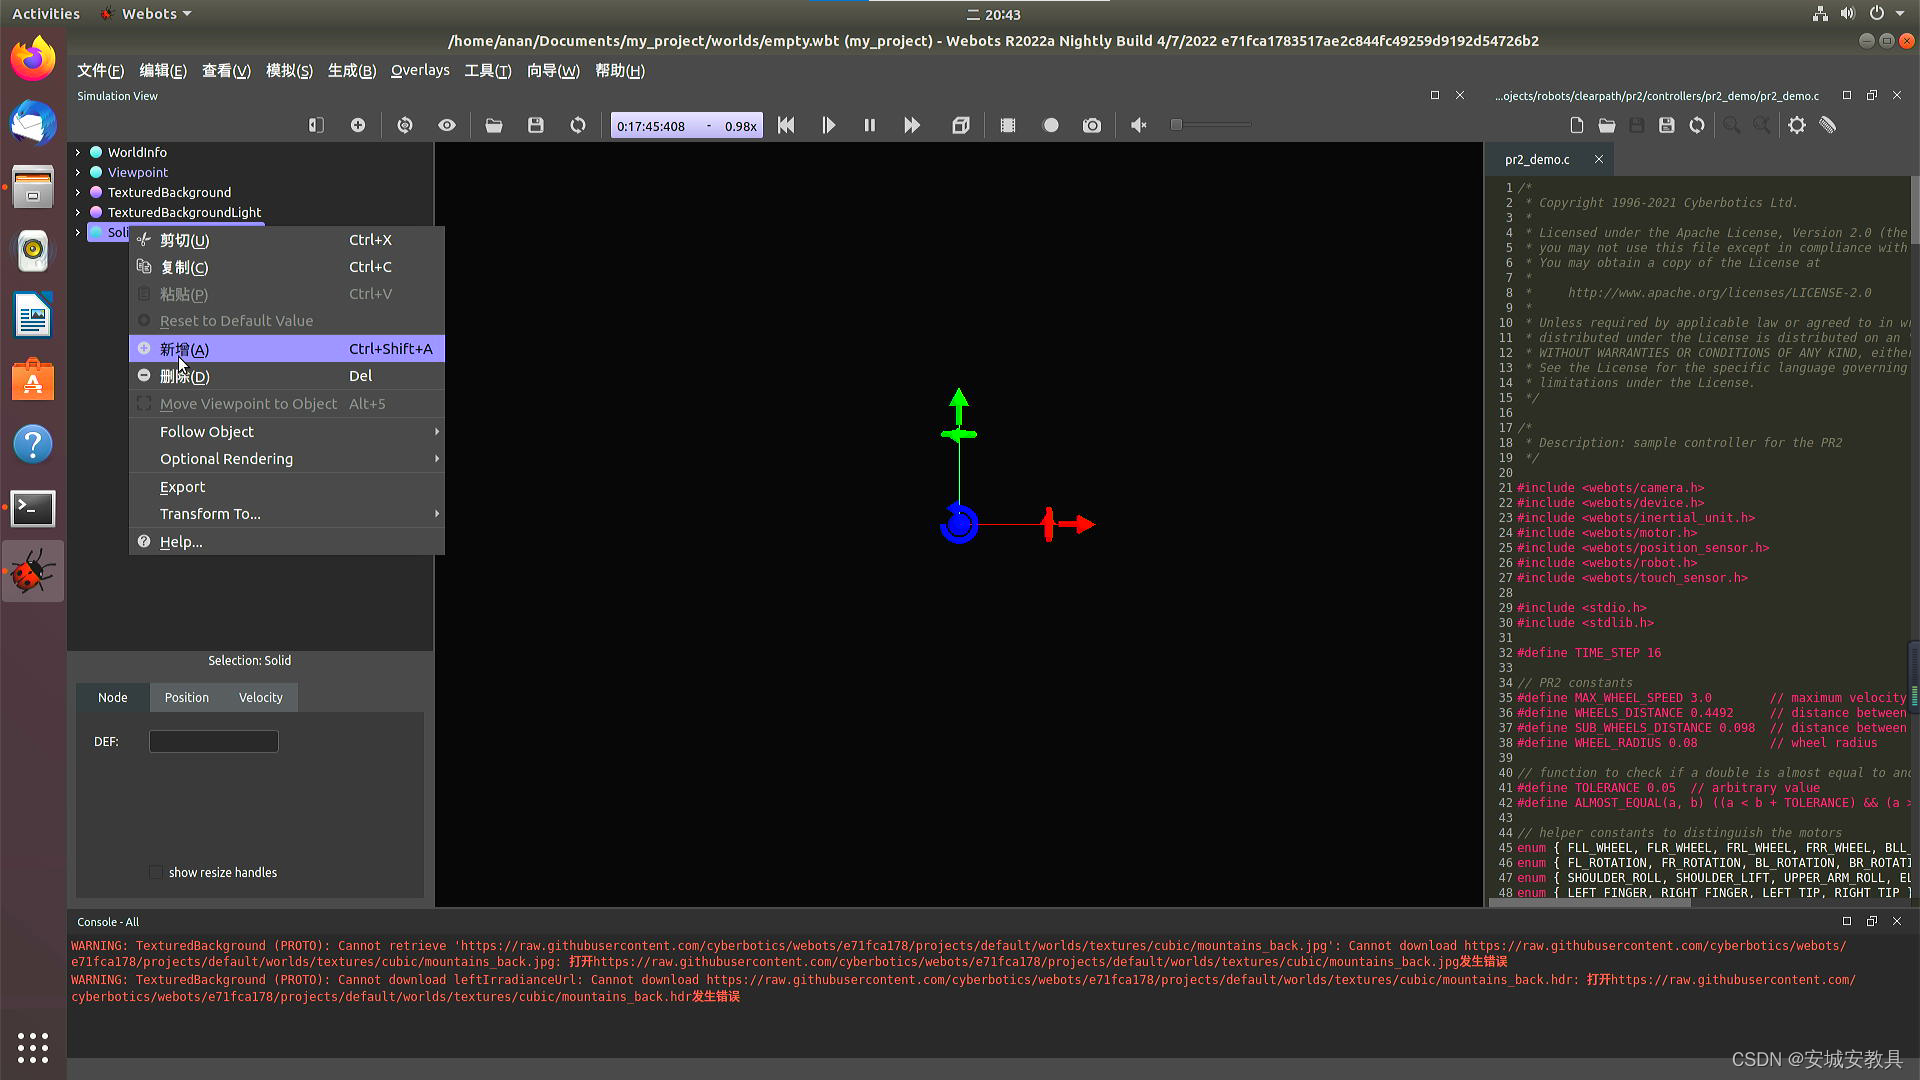1920x1080 pixels.
Task: Take a screenshot with camera icon
Action: 1092,125
